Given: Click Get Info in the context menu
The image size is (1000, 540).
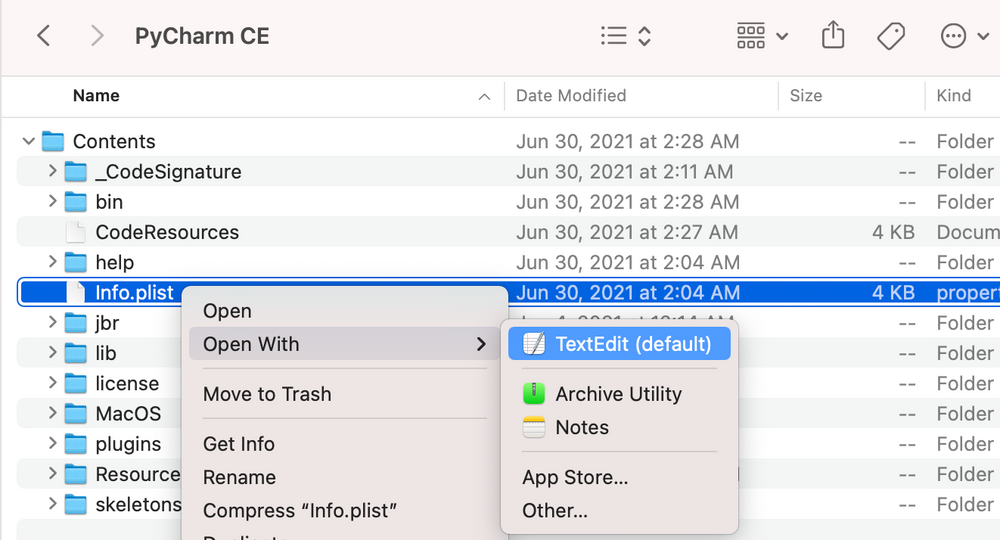Looking at the screenshot, I should click(x=239, y=444).
